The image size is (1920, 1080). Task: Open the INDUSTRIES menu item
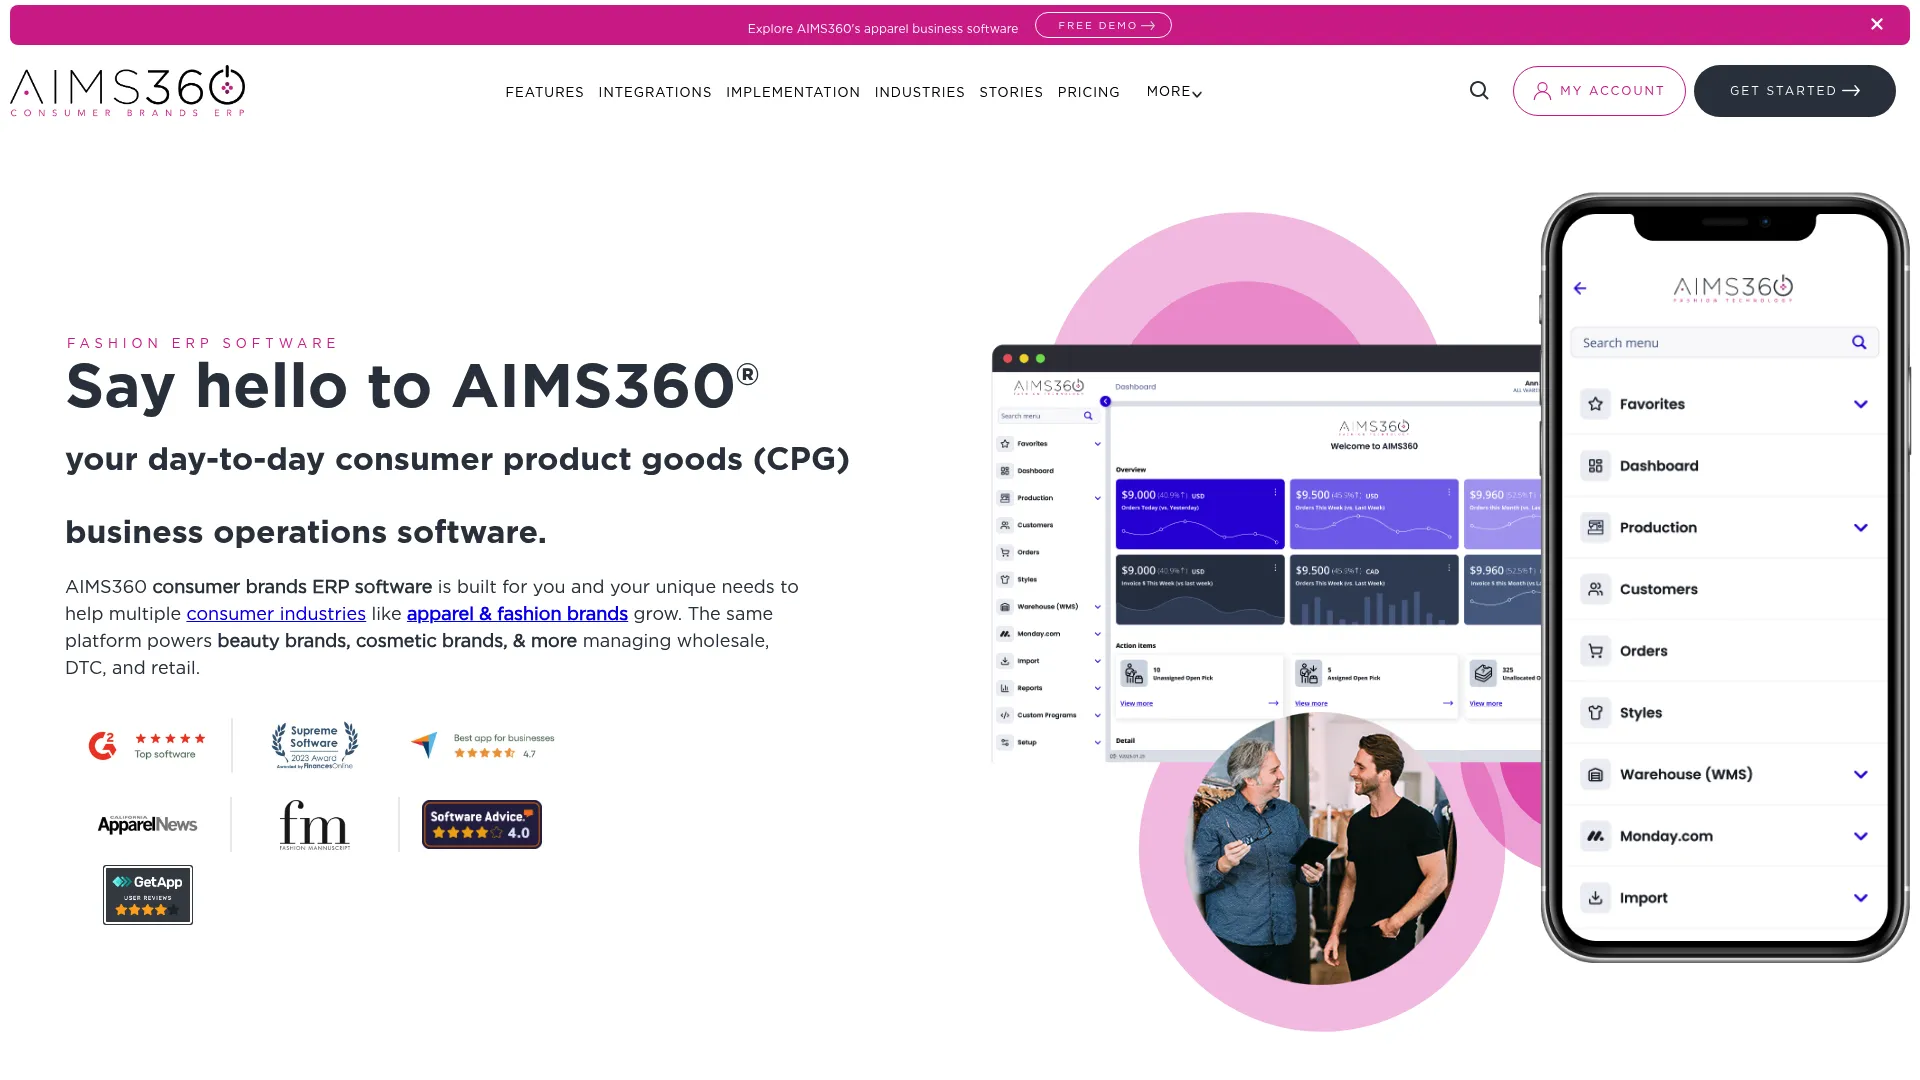coord(919,92)
